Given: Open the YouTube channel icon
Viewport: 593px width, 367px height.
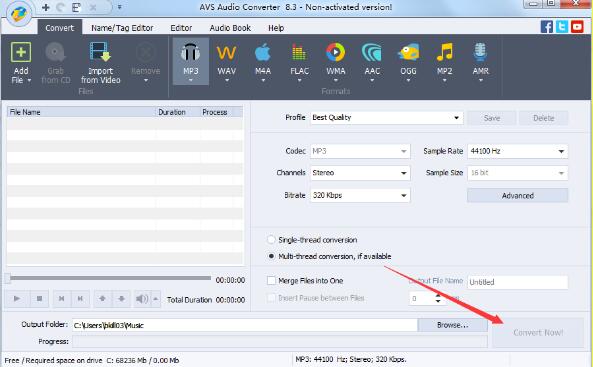Looking at the screenshot, I should pos(577,27).
